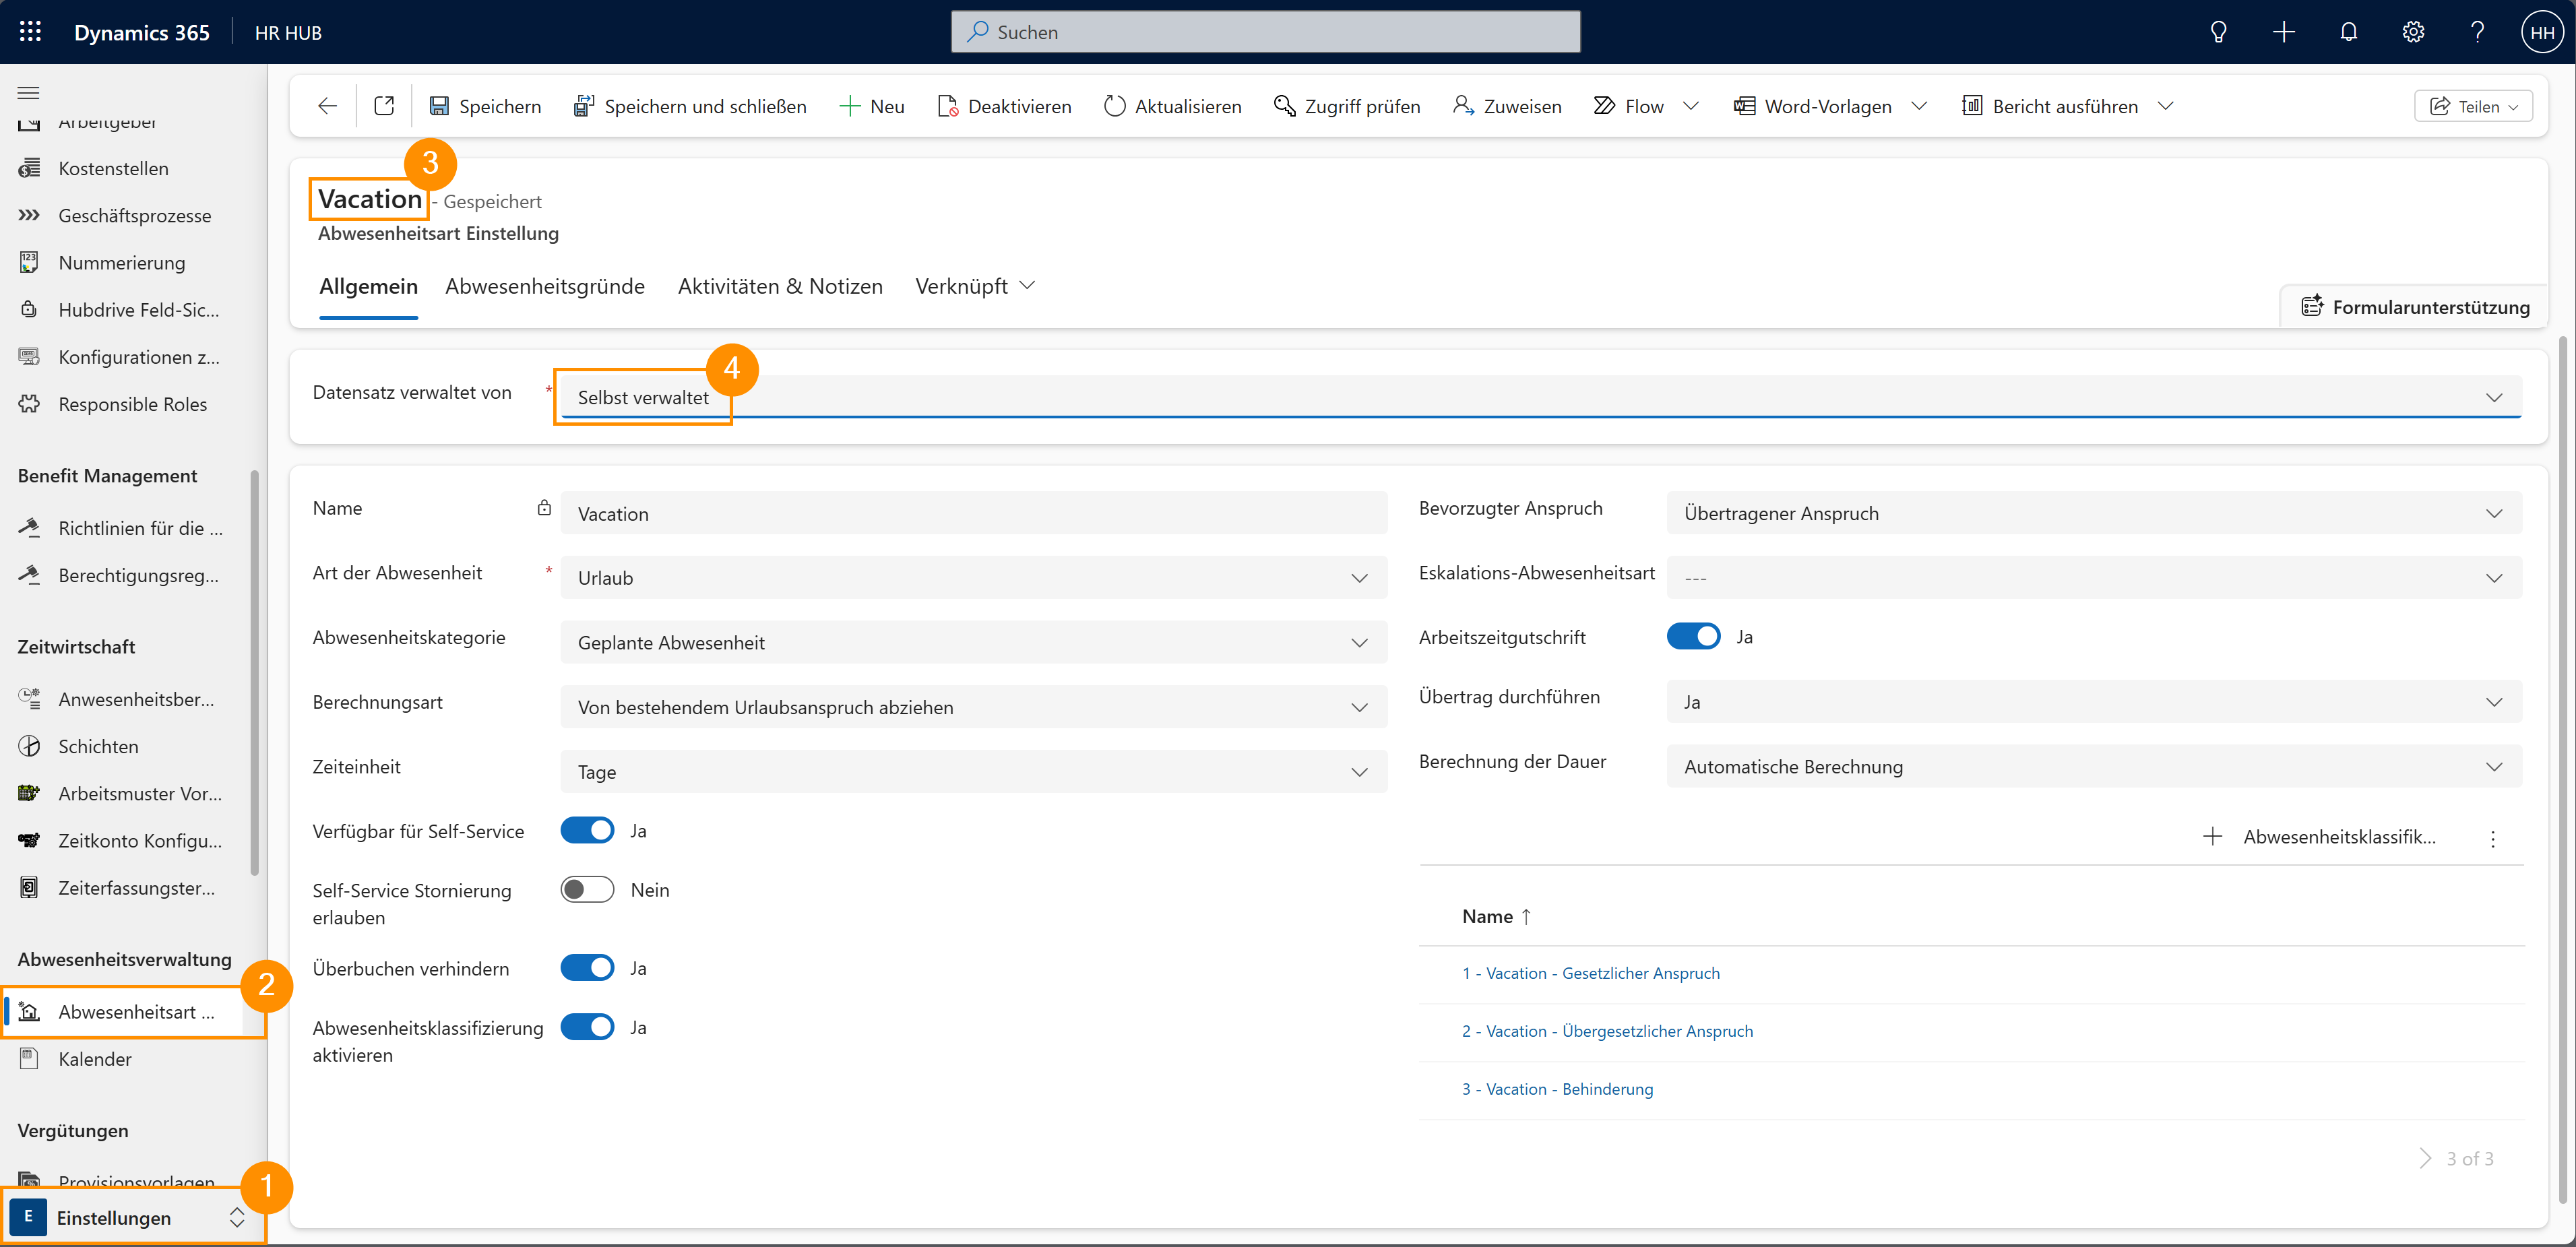Open the Aktivitäten & Notizen tab
The width and height of the screenshot is (2576, 1247).
pyautogui.click(x=780, y=286)
